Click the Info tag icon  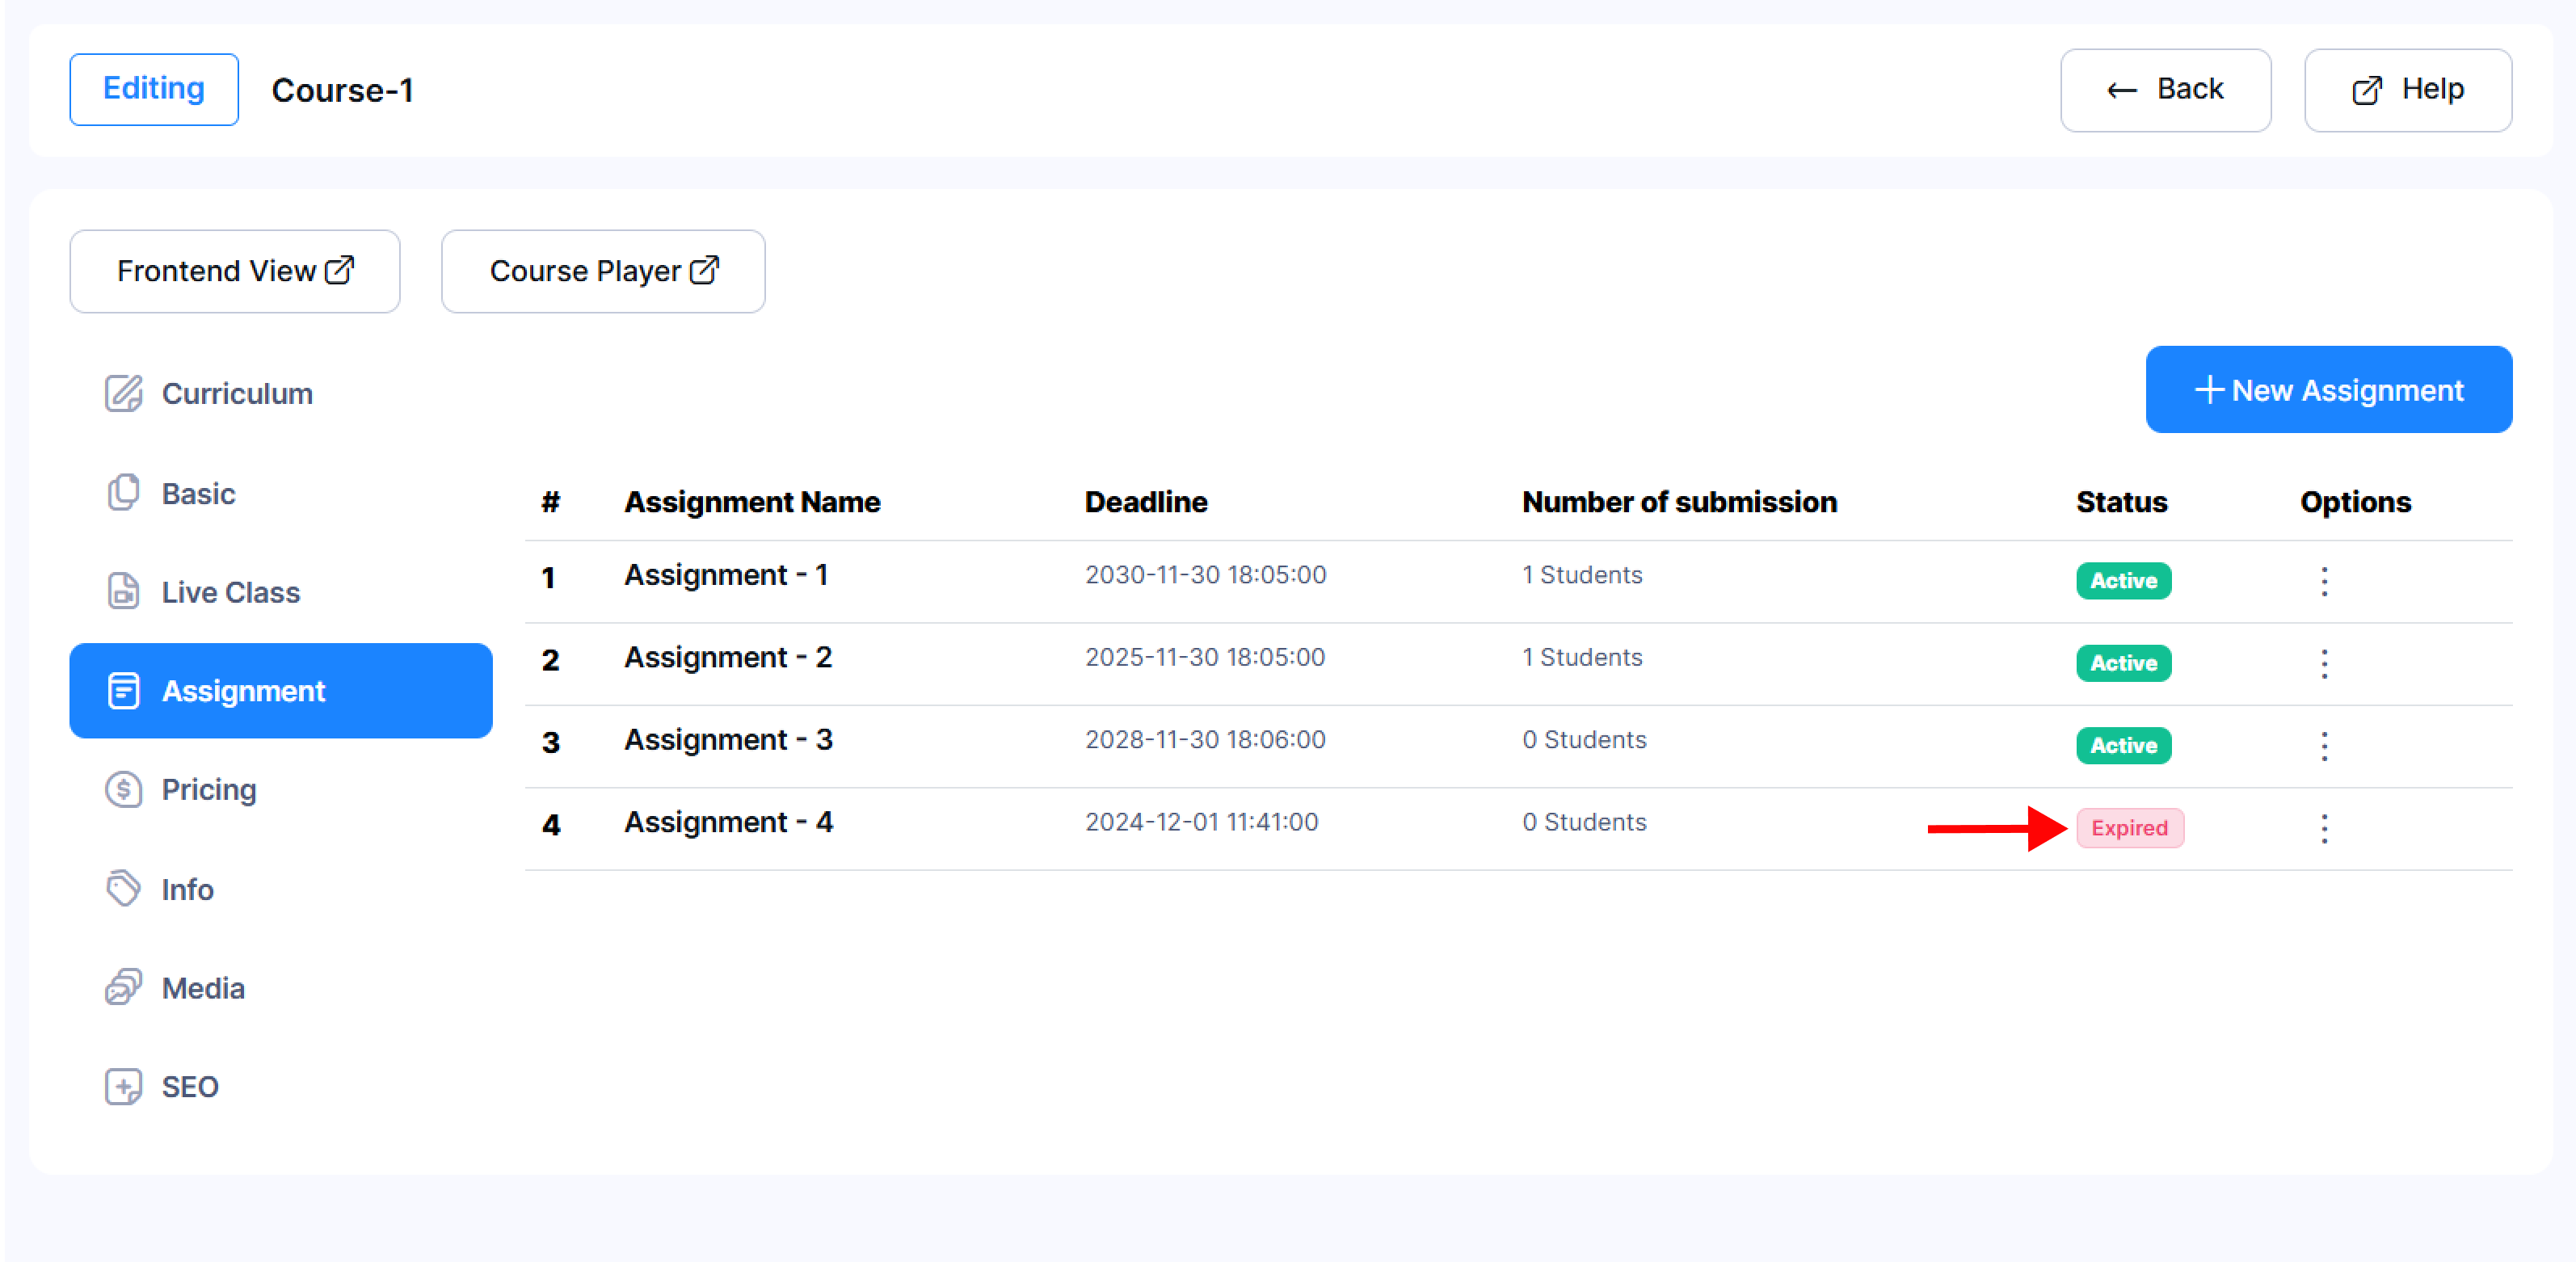[123, 888]
